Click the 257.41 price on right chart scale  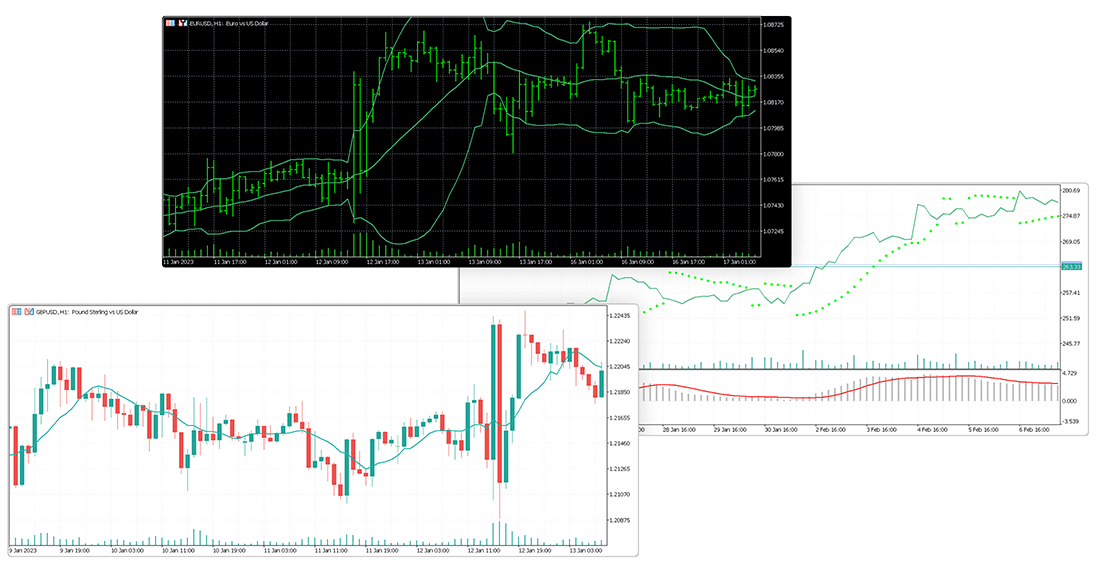tap(1071, 293)
